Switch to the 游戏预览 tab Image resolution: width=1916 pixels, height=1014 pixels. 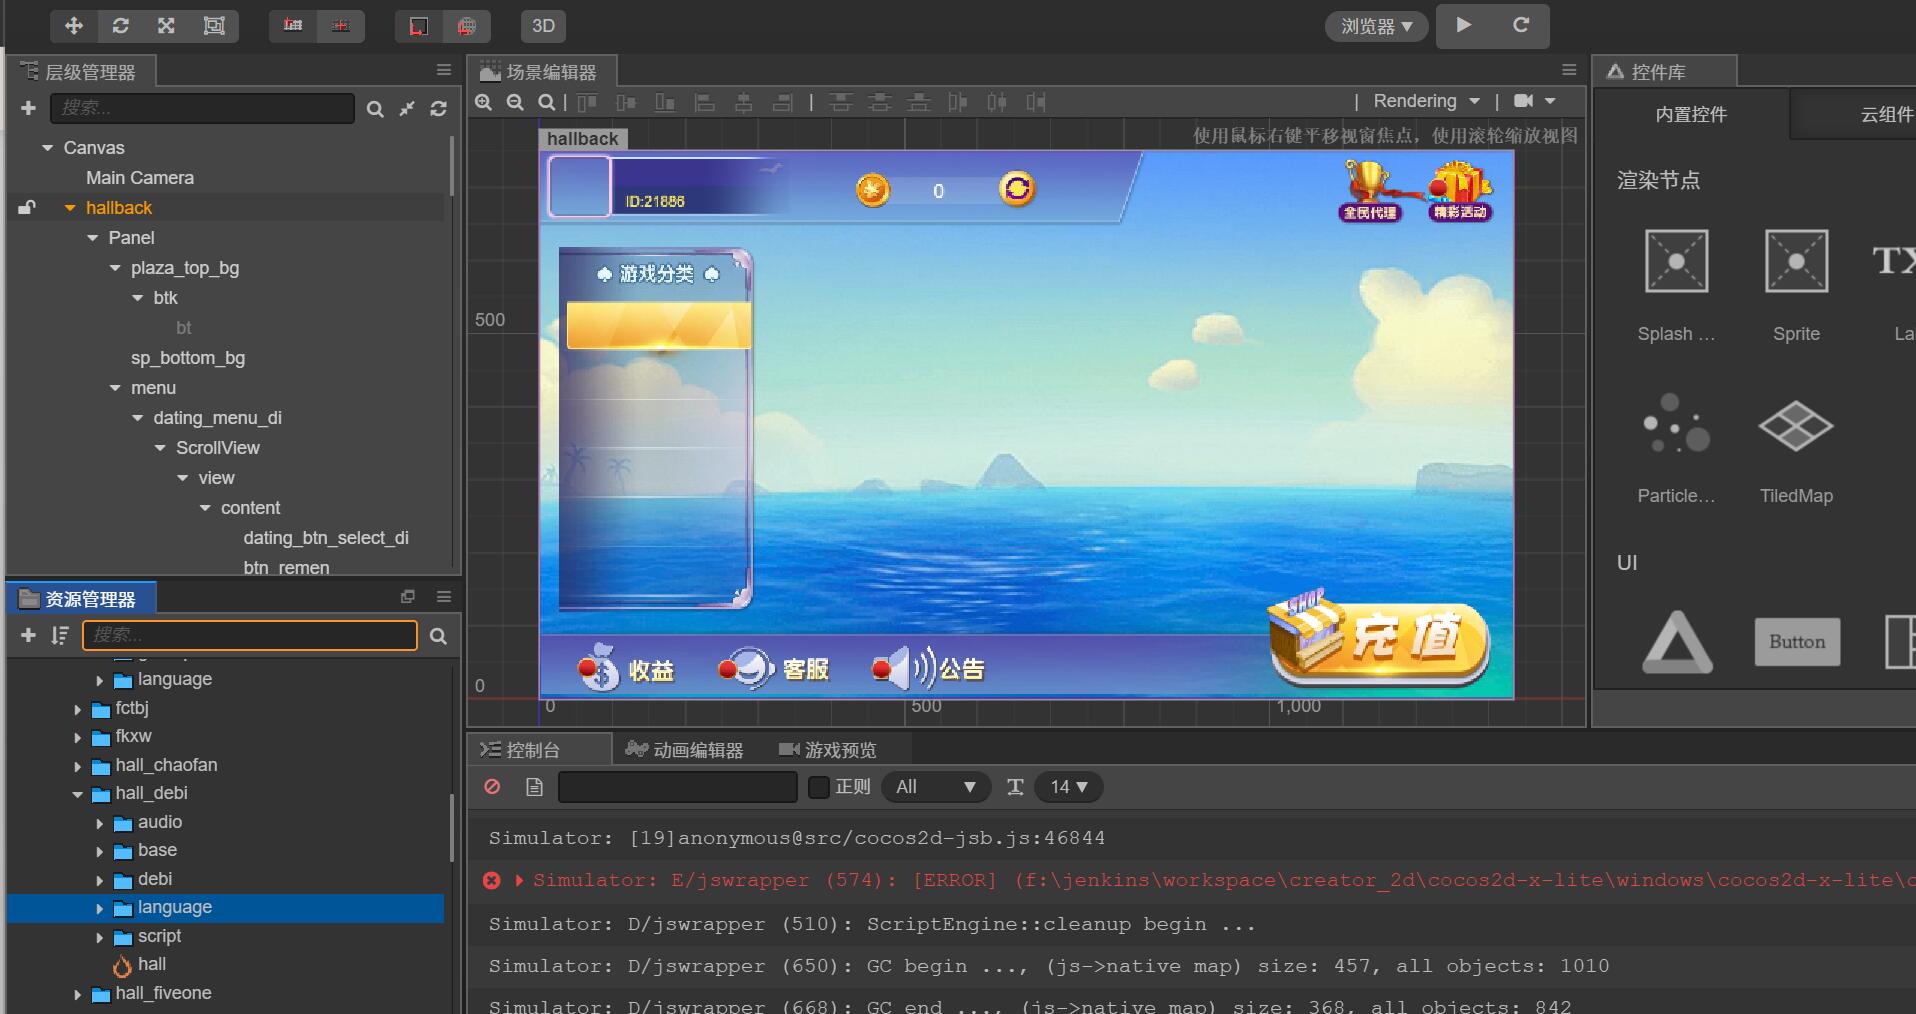828,749
